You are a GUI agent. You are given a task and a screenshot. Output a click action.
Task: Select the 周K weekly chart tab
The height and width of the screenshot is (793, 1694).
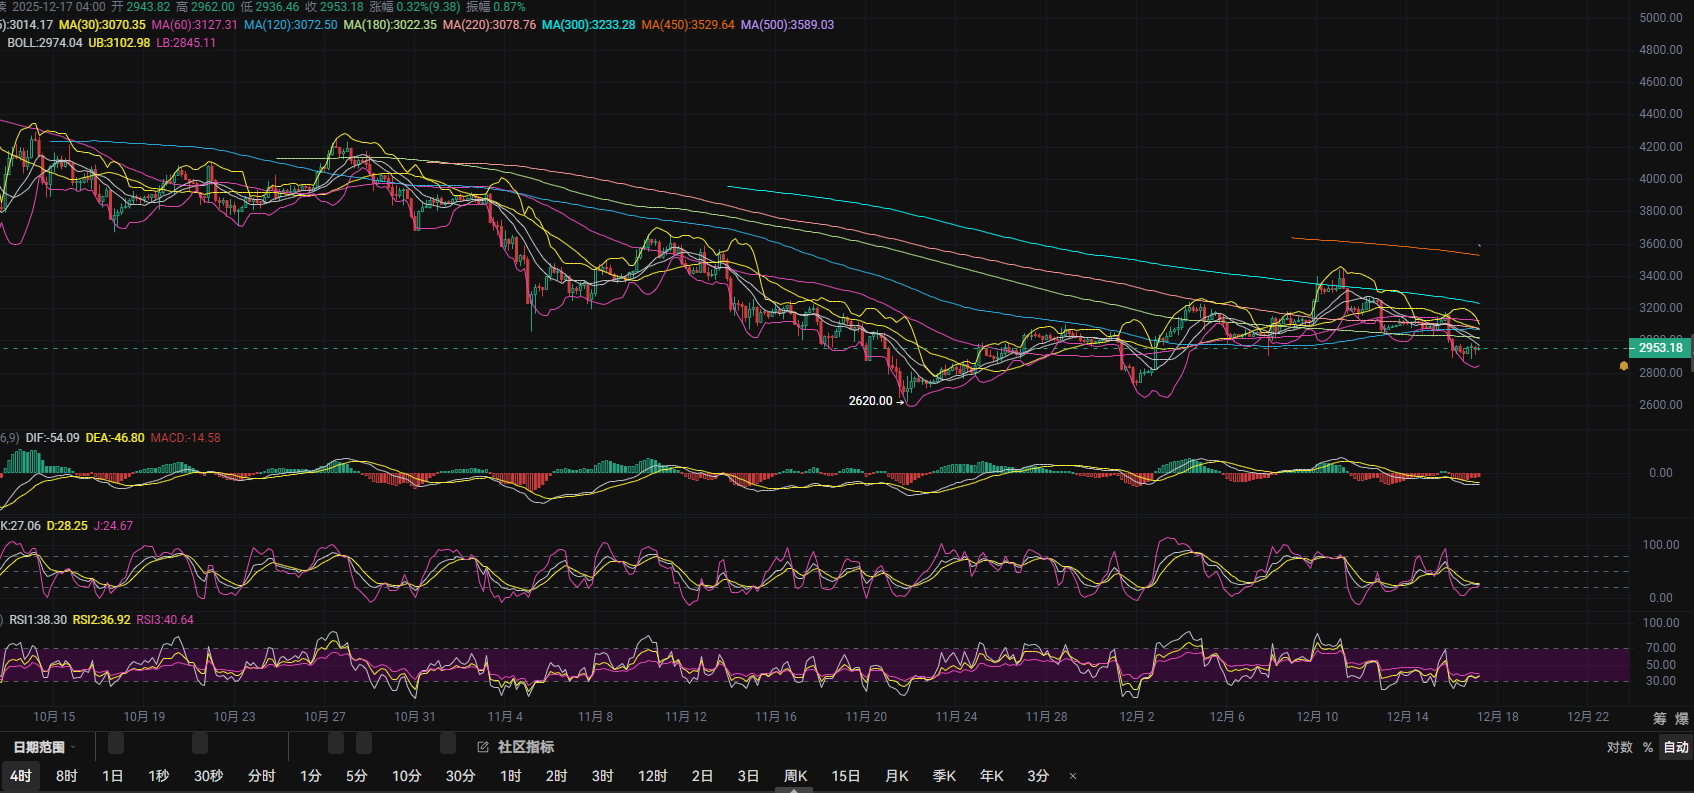point(795,776)
